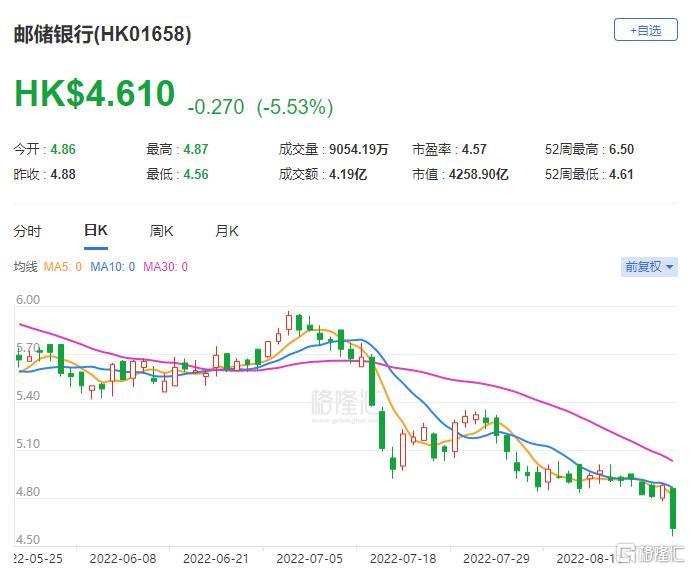Click the MA10 indicator label
691x570 pixels.
tap(112, 267)
